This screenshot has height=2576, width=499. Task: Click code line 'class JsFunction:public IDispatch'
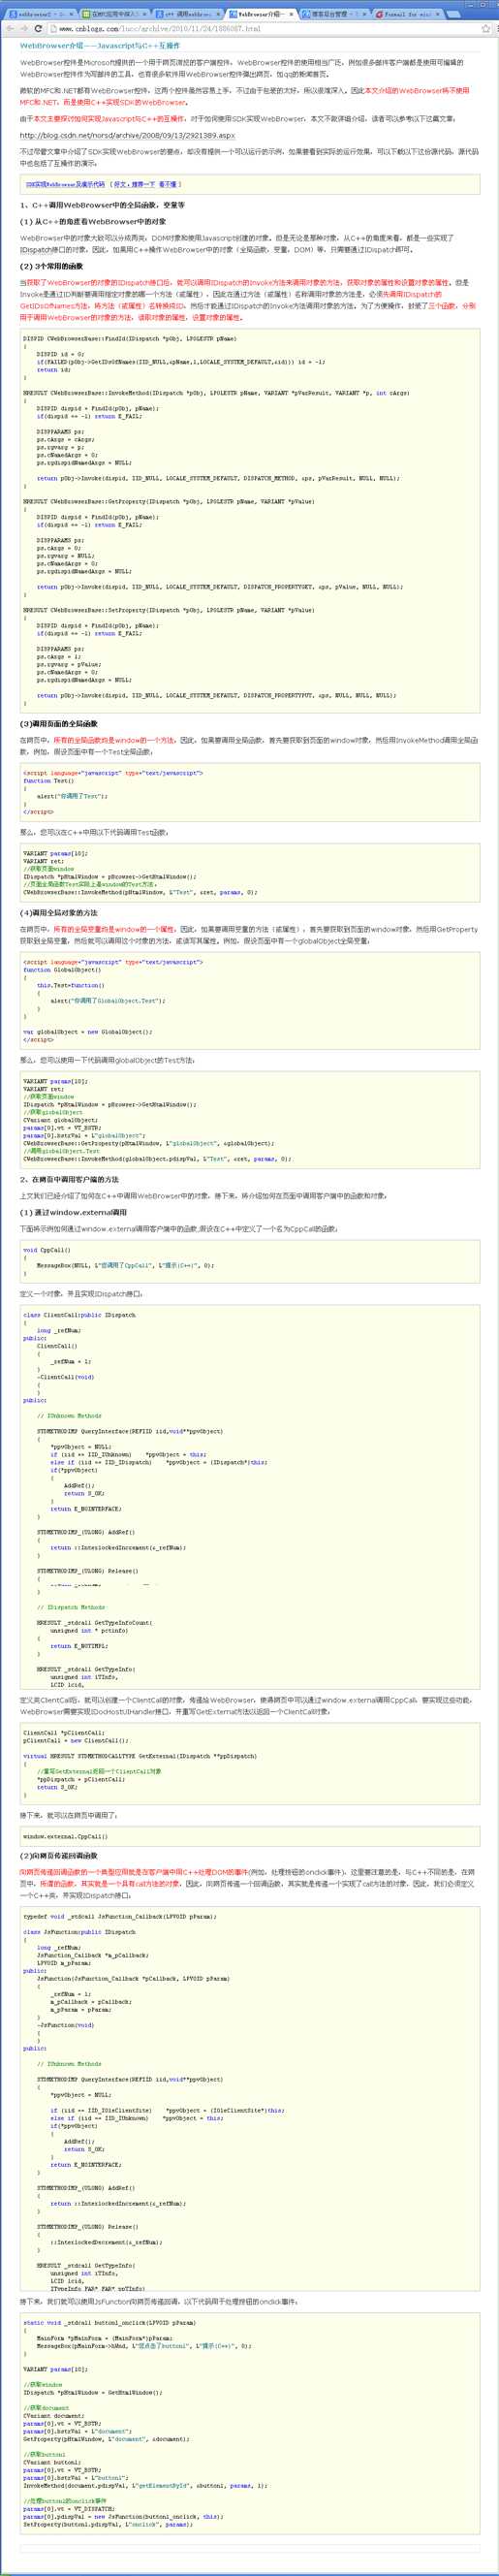tap(79, 1931)
